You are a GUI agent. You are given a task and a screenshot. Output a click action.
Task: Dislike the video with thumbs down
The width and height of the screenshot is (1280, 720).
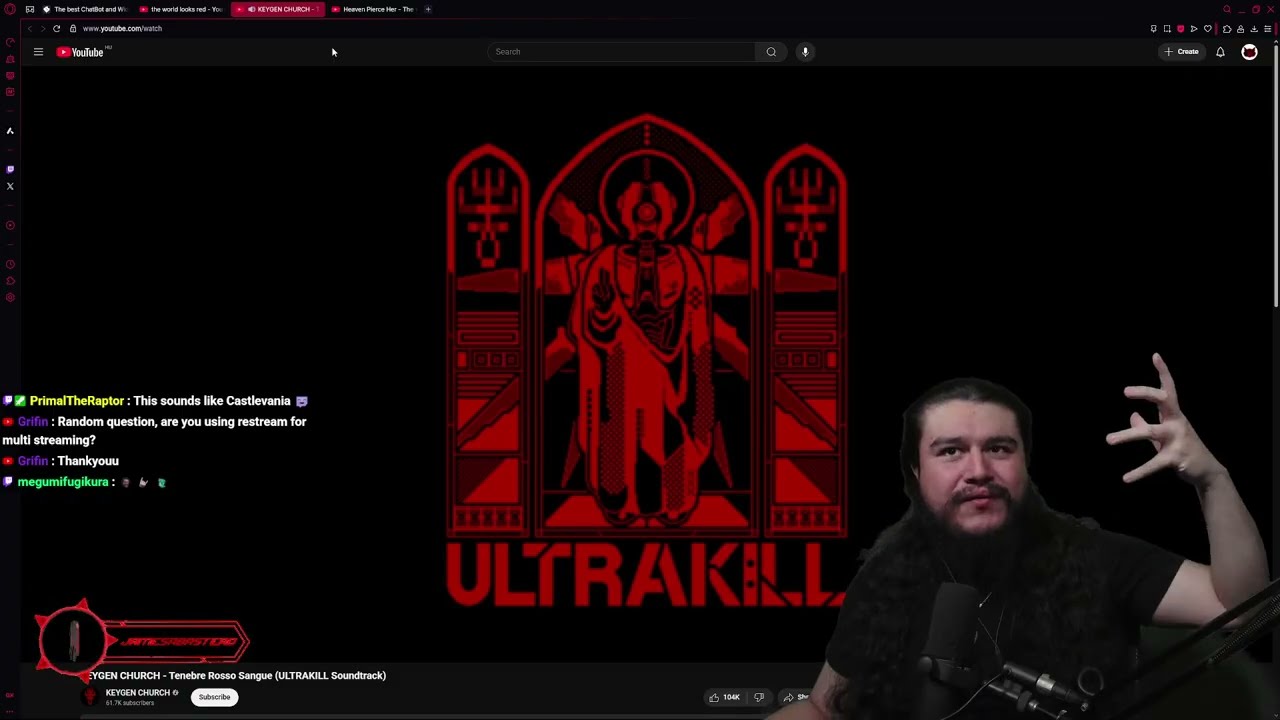coord(759,697)
